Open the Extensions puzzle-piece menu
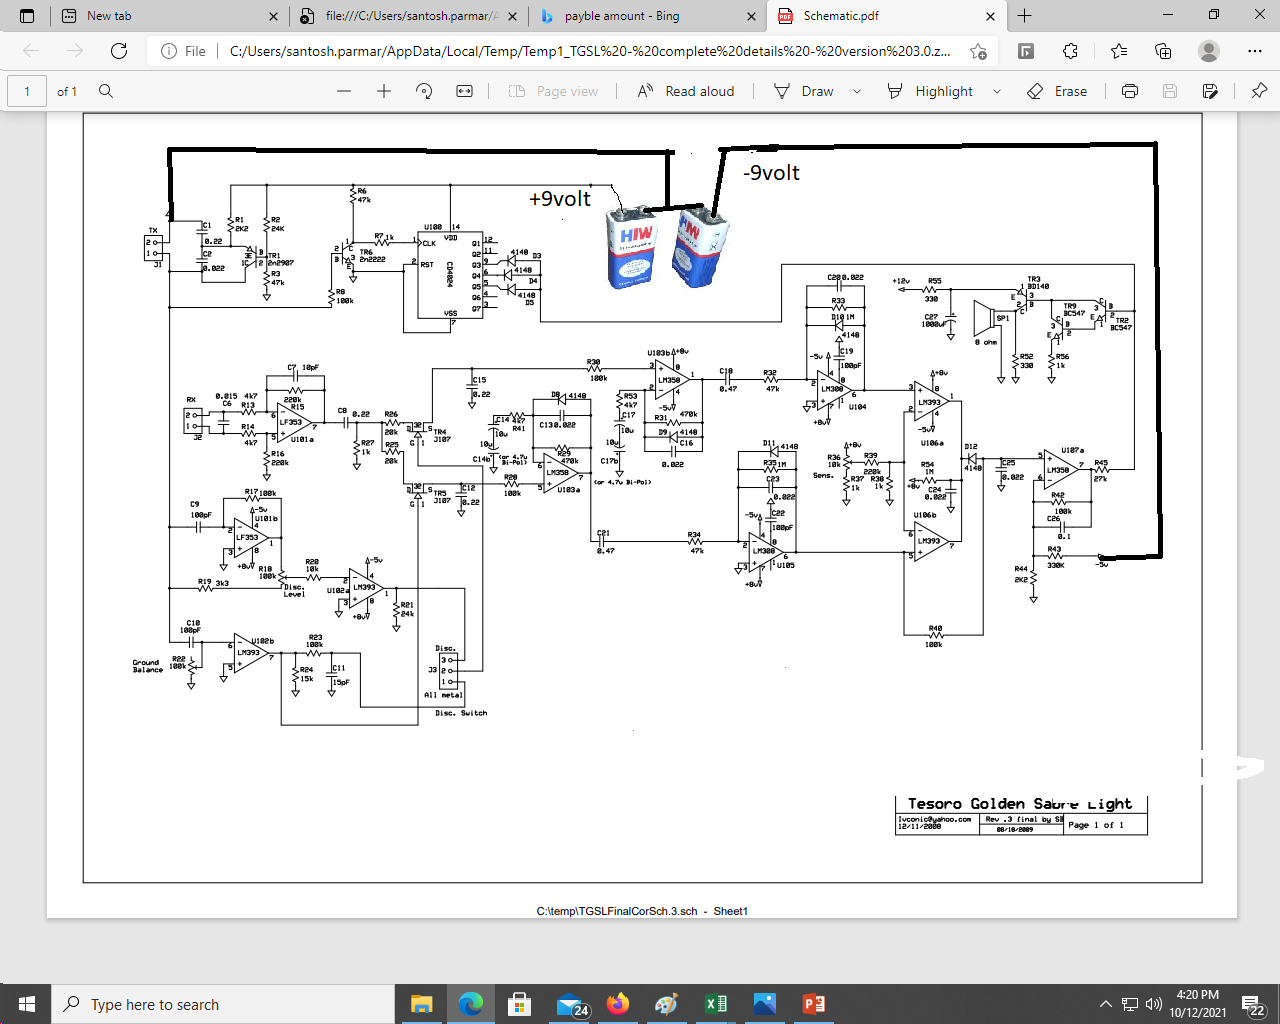Screen dimensions: 1280x1024 (1070, 51)
